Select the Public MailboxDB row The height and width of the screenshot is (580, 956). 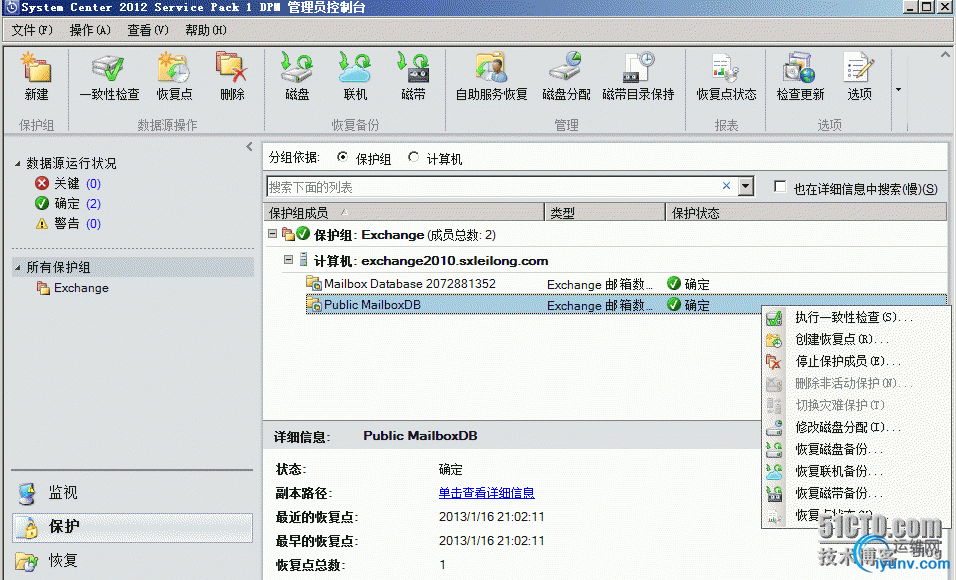[625, 304]
